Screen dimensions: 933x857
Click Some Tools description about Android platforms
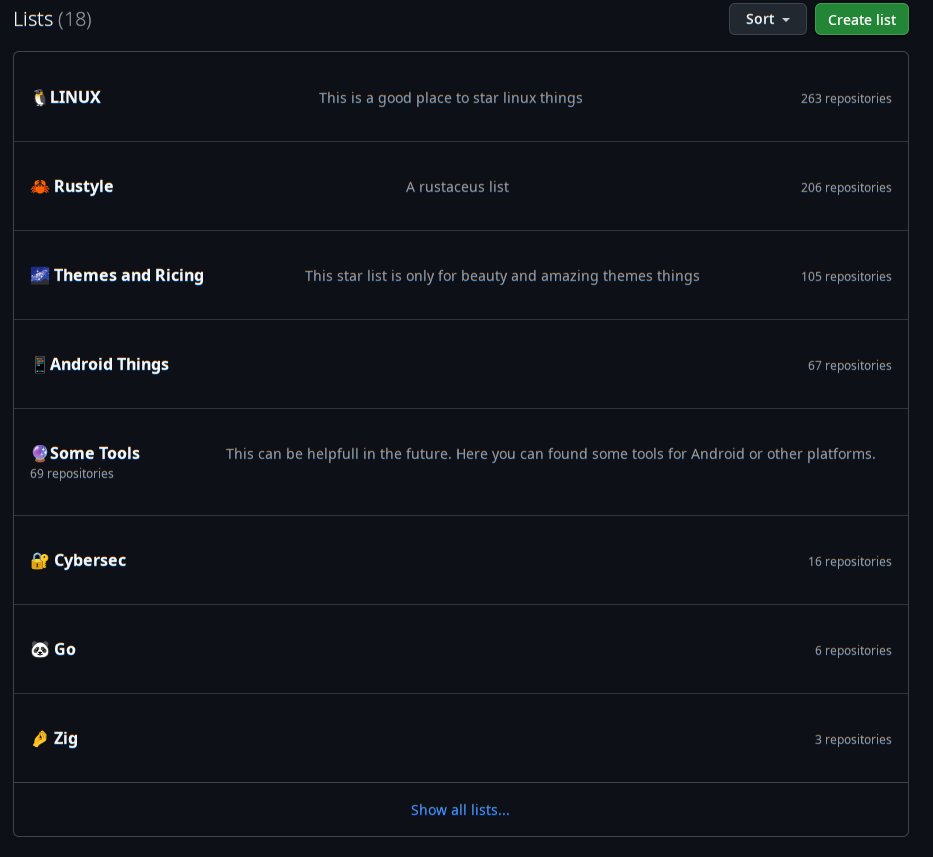click(550, 454)
